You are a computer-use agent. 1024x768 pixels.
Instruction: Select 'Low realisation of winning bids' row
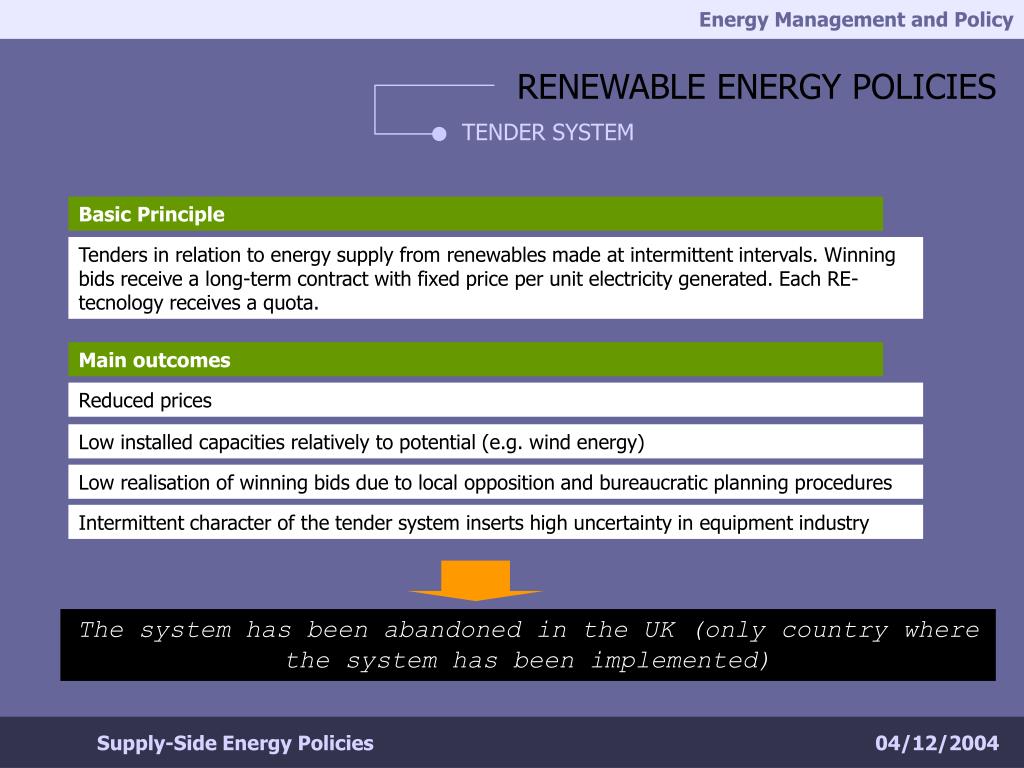click(x=496, y=482)
